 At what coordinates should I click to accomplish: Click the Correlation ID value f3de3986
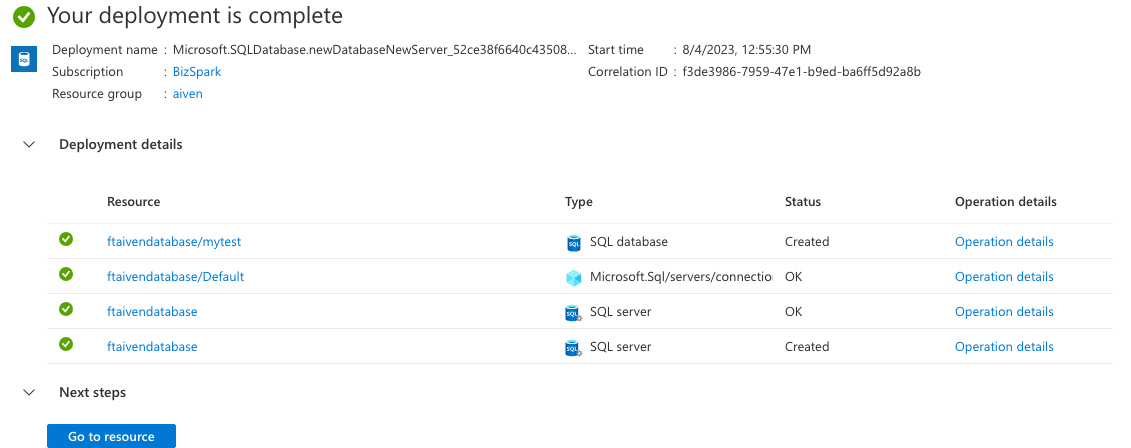click(x=801, y=71)
